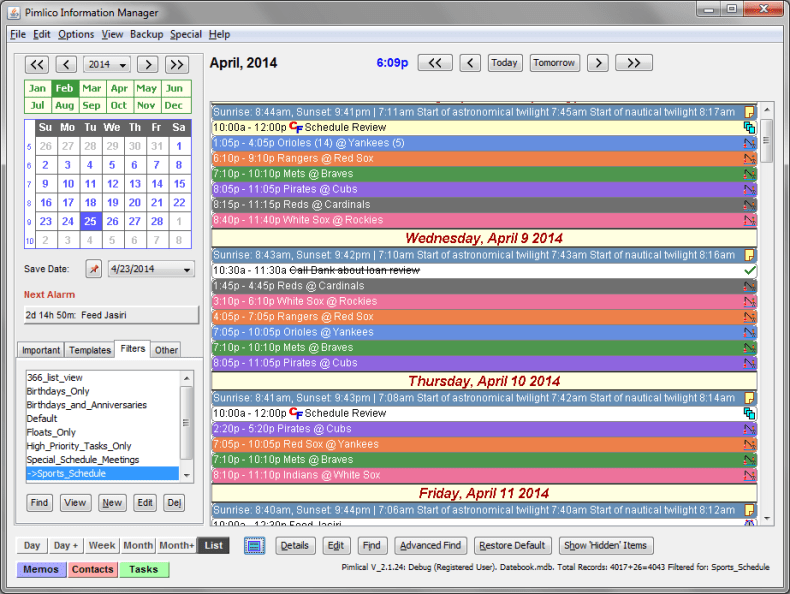
Task: Go to next month in mini calendar
Action: pyautogui.click(x=148, y=64)
